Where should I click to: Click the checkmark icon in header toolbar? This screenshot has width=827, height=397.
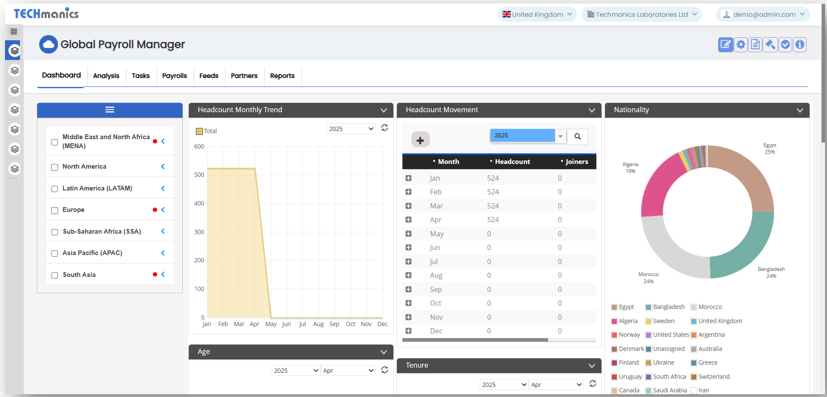[785, 45]
